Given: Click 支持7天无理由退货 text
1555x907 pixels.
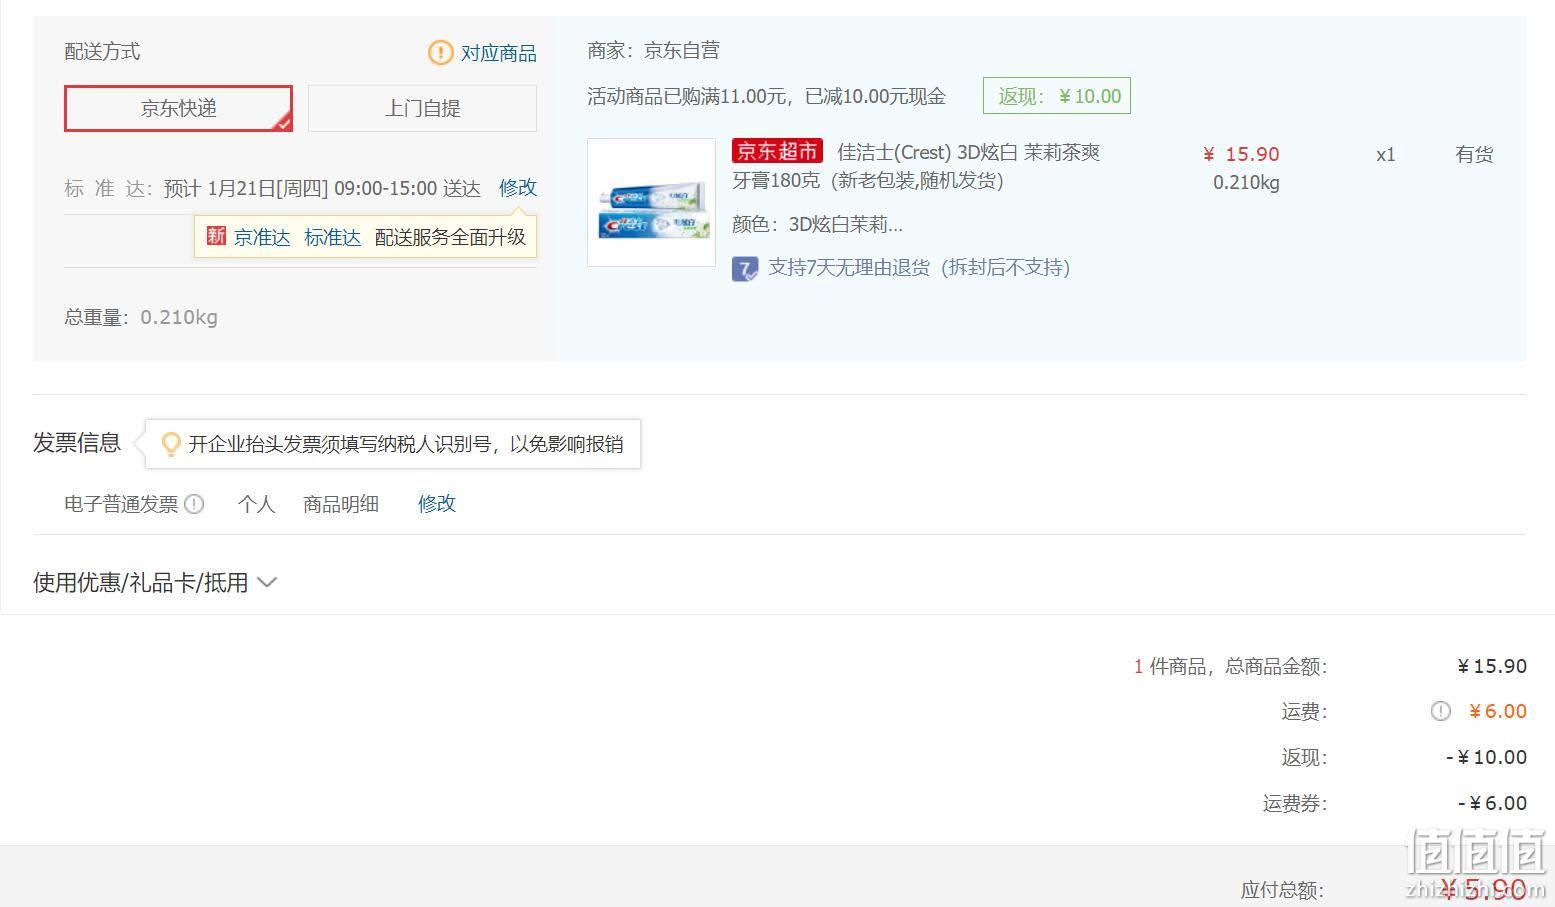Looking at the screenshot, I should click(x=919, y=268).
